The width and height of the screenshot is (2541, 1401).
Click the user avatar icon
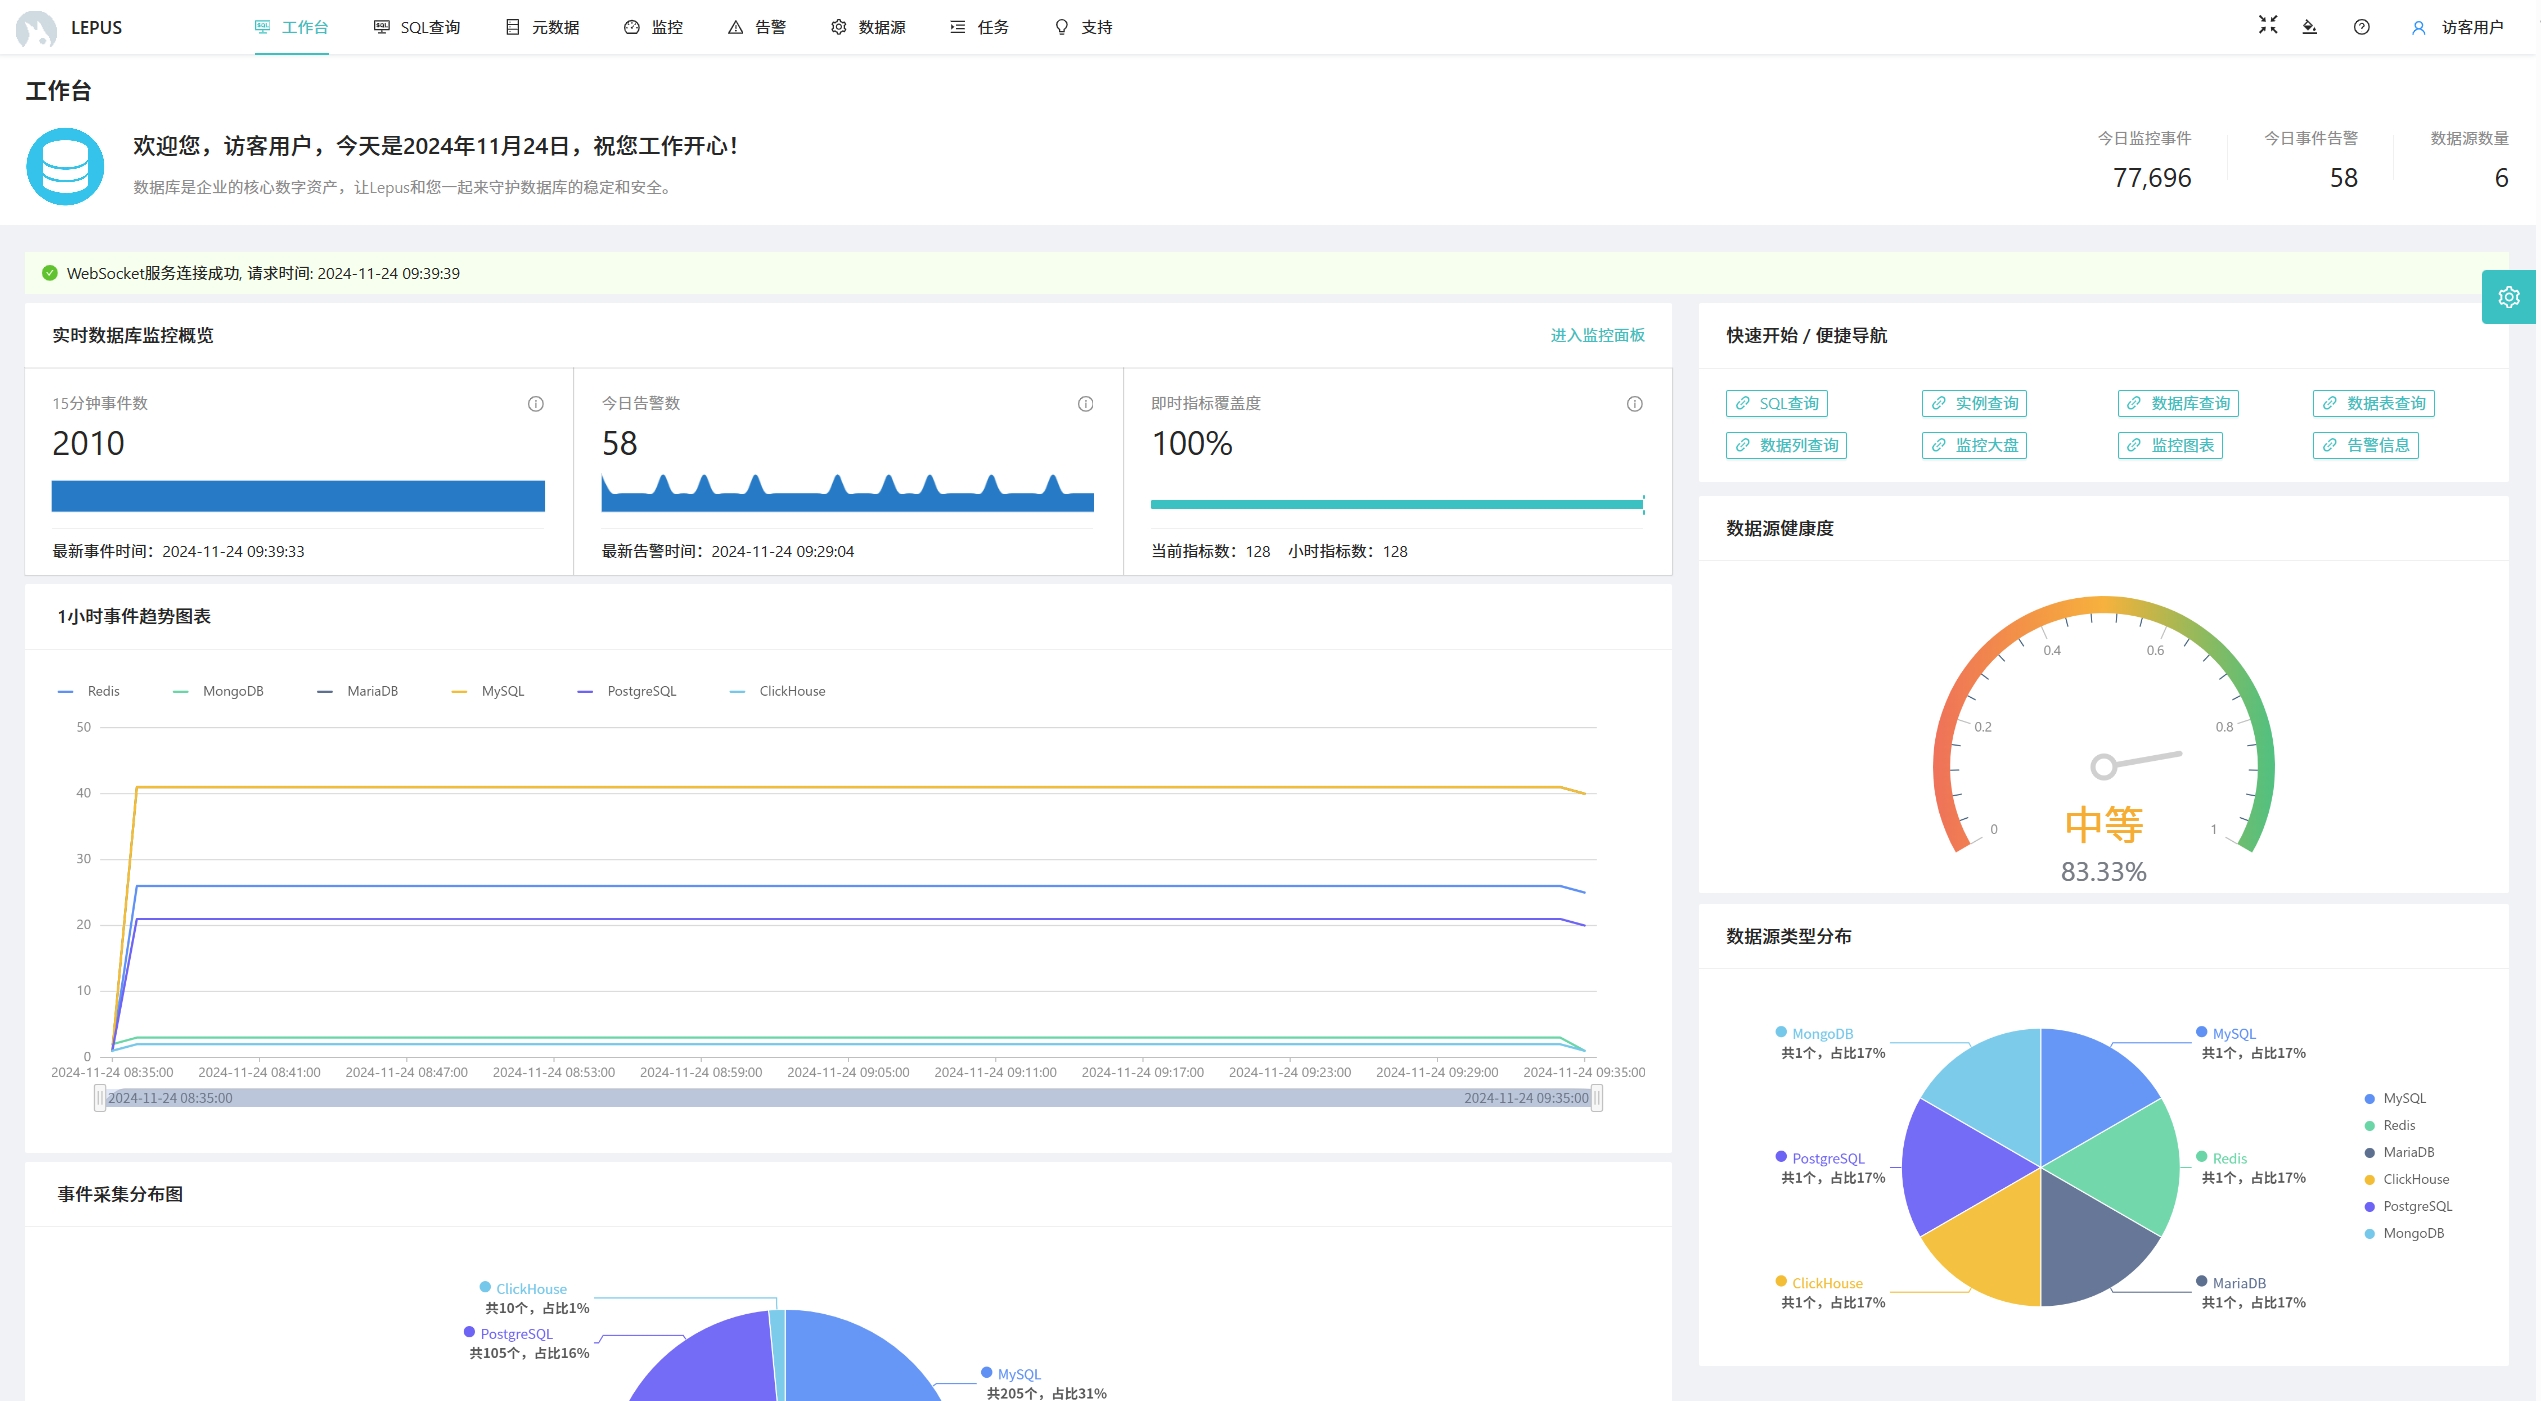(2418, 28)
